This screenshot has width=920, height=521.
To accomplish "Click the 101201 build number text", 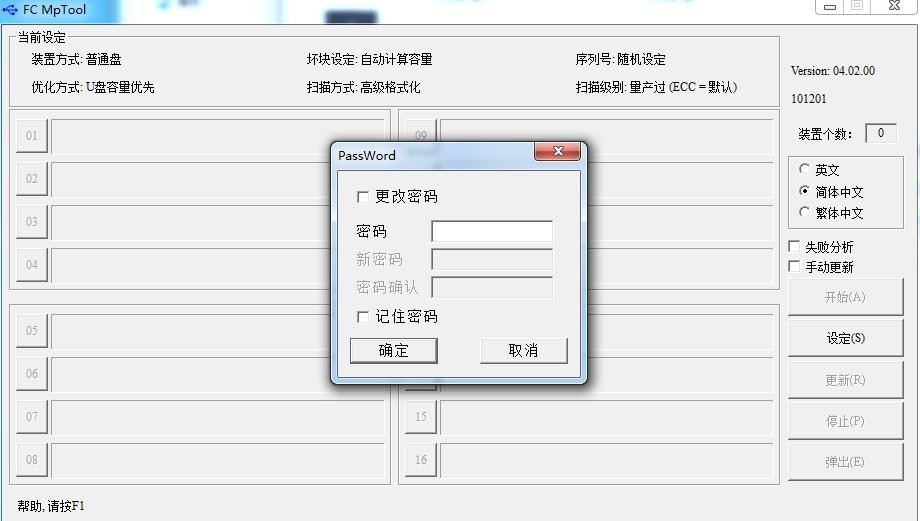I will click(x=809, y=99).
